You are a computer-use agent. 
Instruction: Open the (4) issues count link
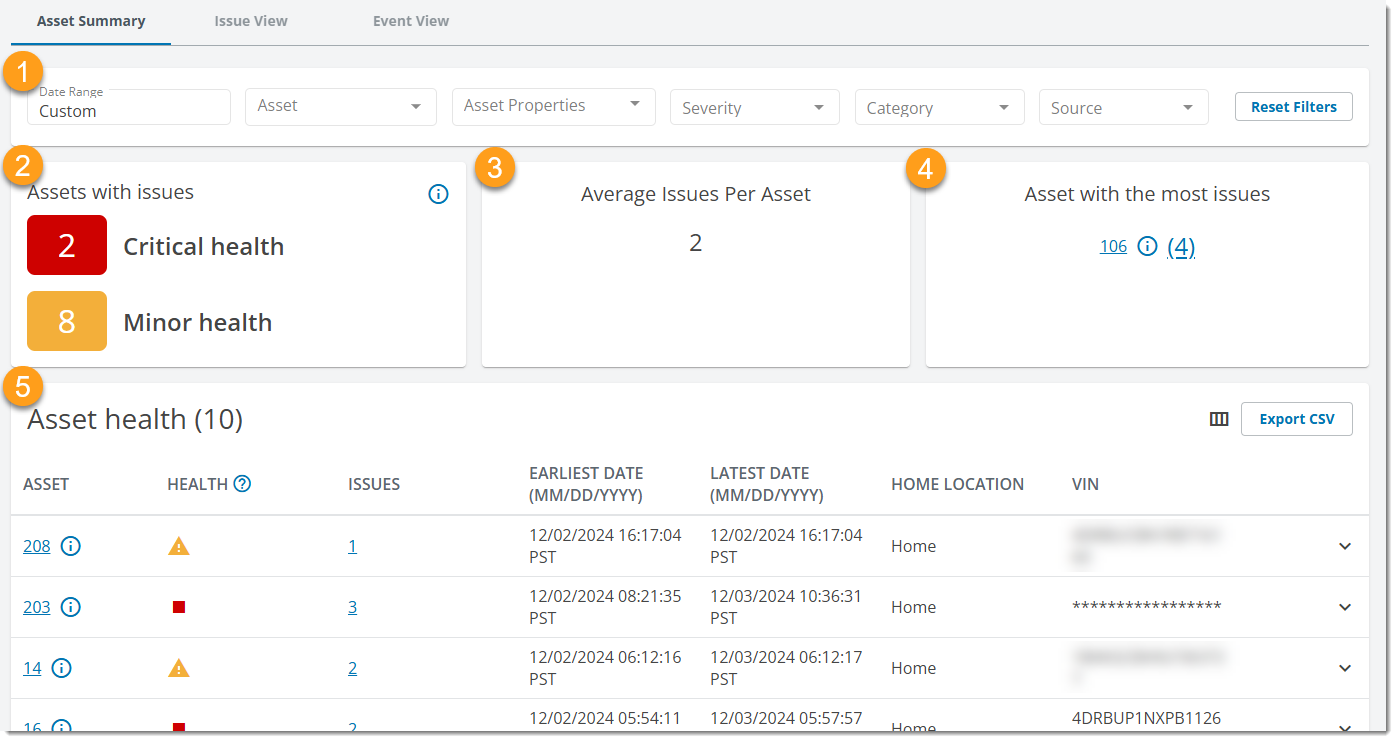[x=1181, y=247]
